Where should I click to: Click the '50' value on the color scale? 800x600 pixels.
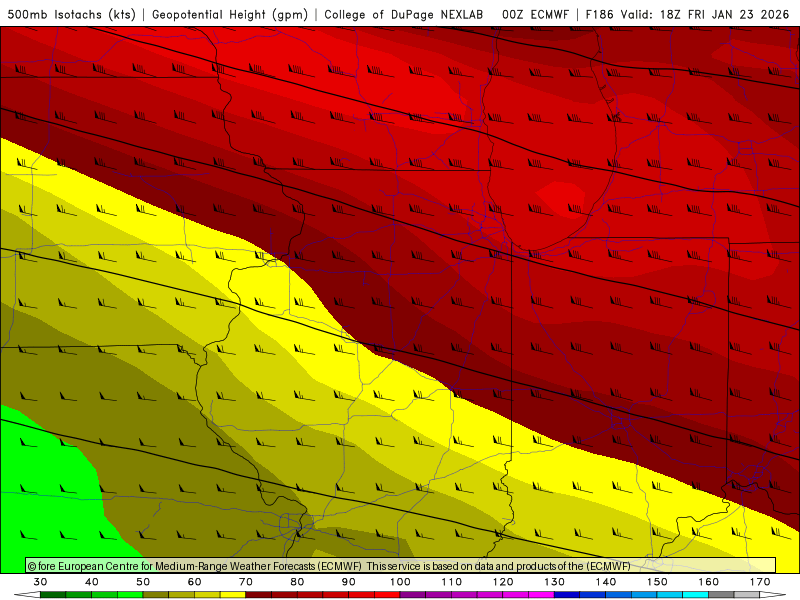[x=143, y=582]
